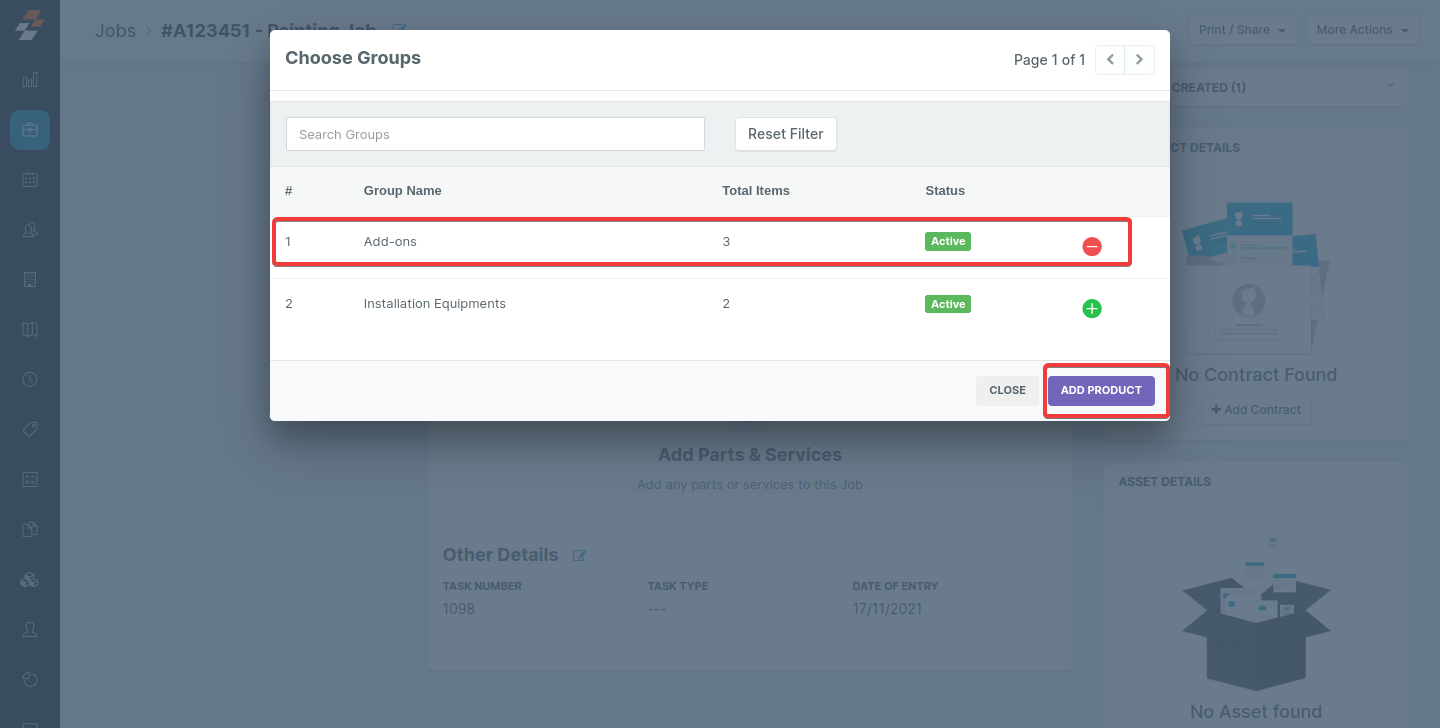
Task: Click the price tag icon in sidebar
Action: (30, 429)
